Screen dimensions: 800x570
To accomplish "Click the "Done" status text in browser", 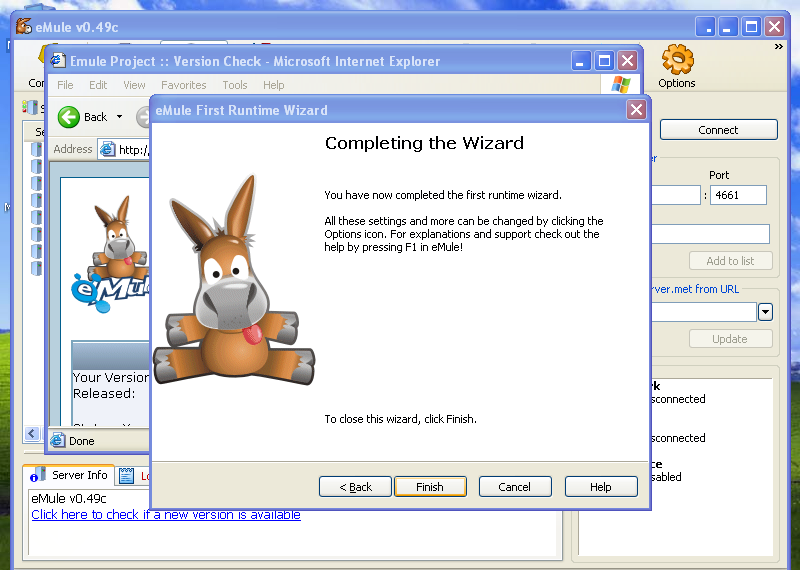I will coord(82,441).
